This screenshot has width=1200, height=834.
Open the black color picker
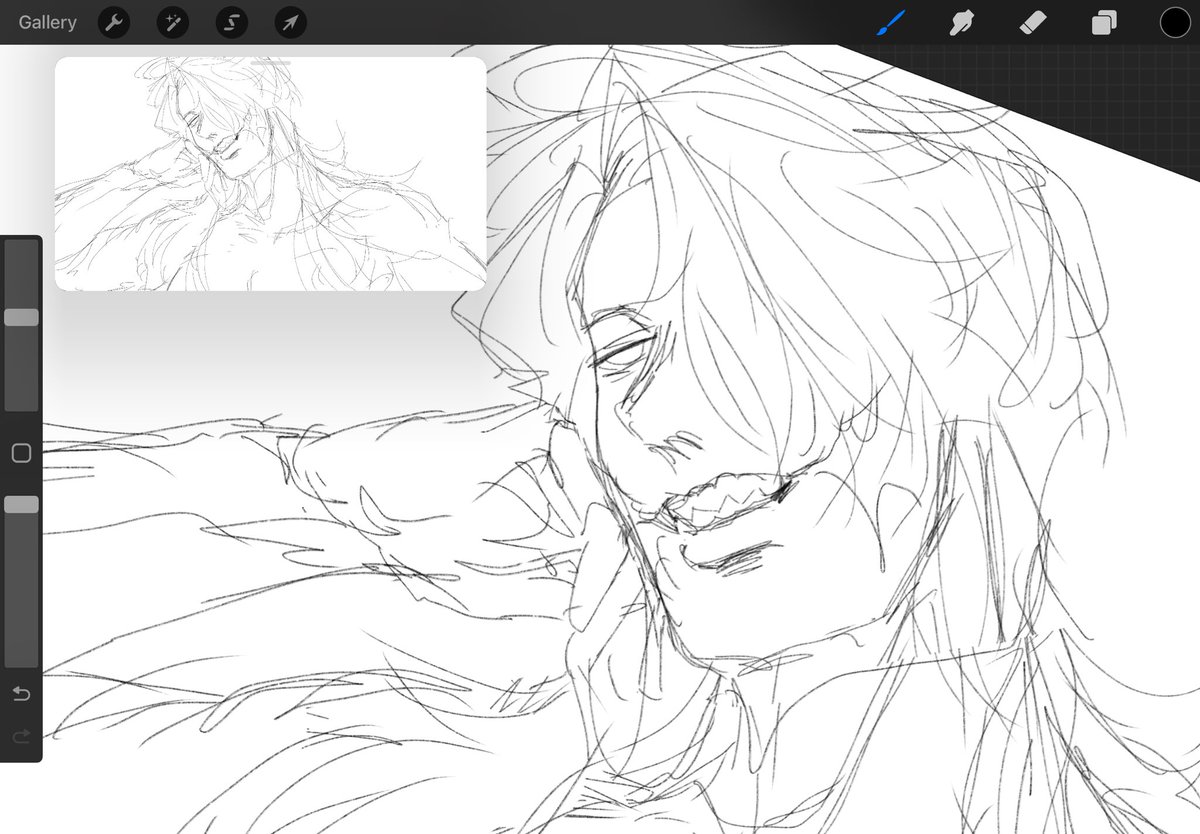pos(1175,22)
